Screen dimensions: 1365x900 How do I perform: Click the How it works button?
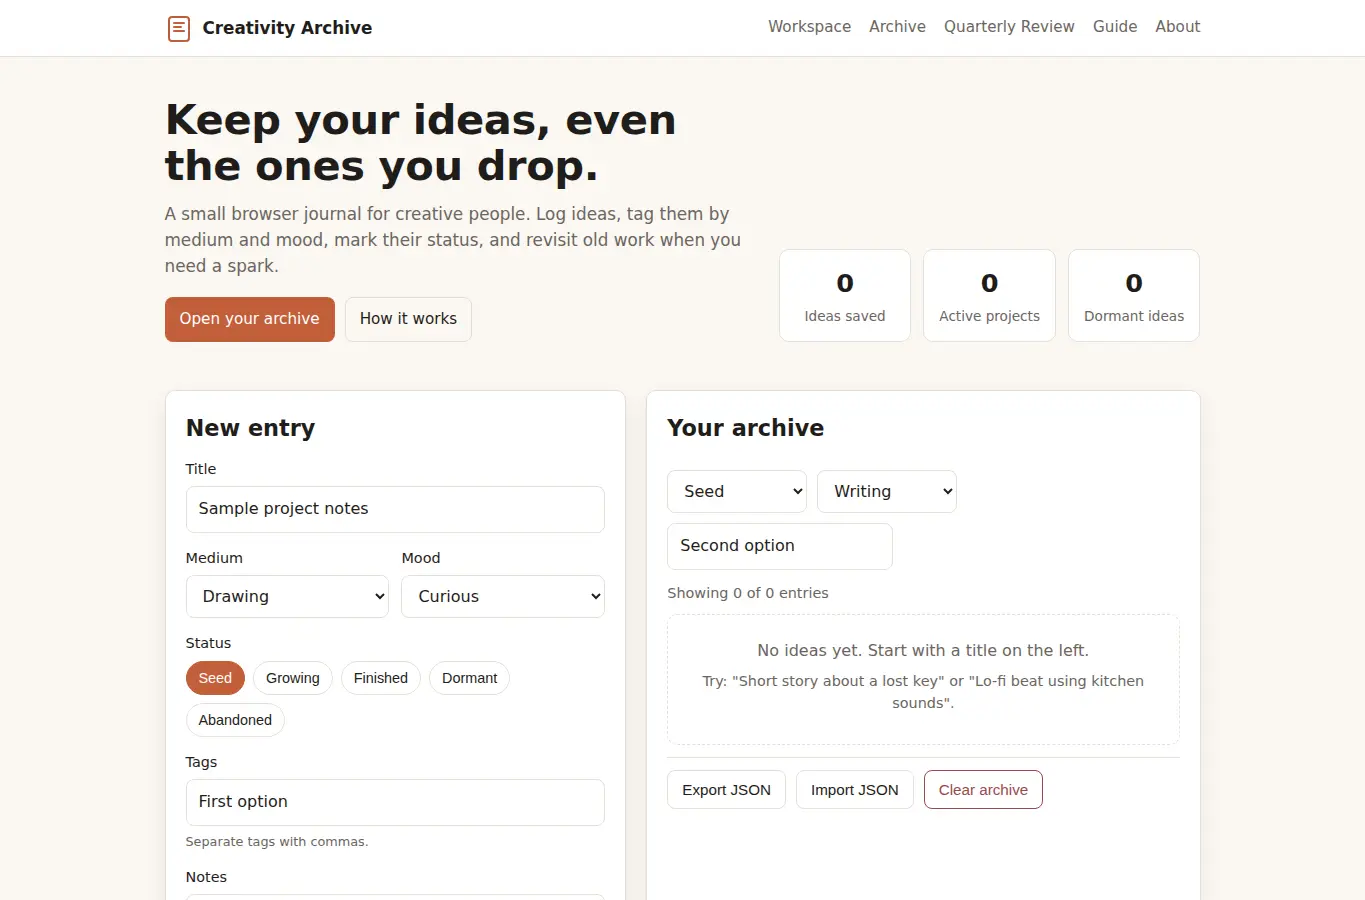408,319
